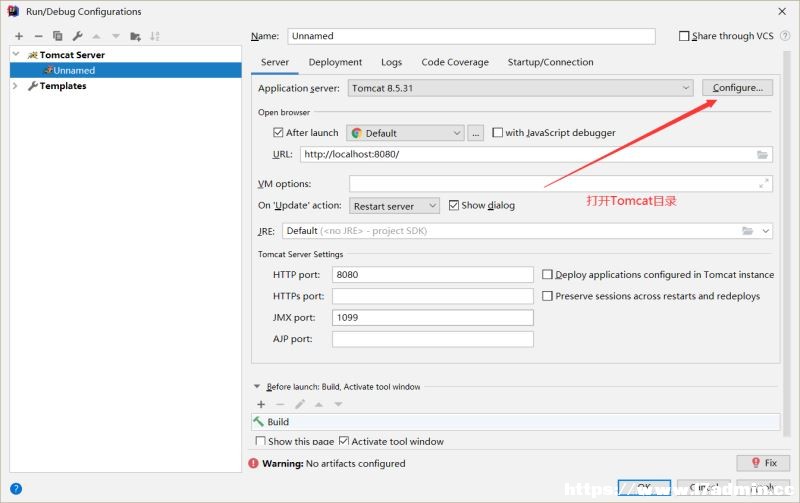This screenshot has height=503, width=800.
Task: Add a new configuration with plus icon
Action: 19,36
